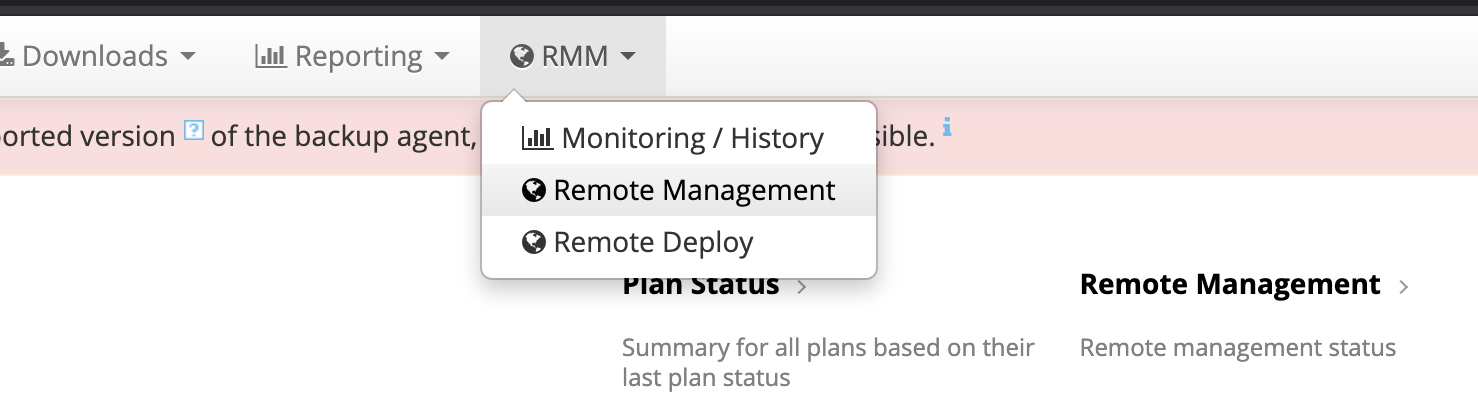This screenshot has width=1478, height=412.
Task: Open the Remote Management dashboard heading
Action: pos(1230,285)
